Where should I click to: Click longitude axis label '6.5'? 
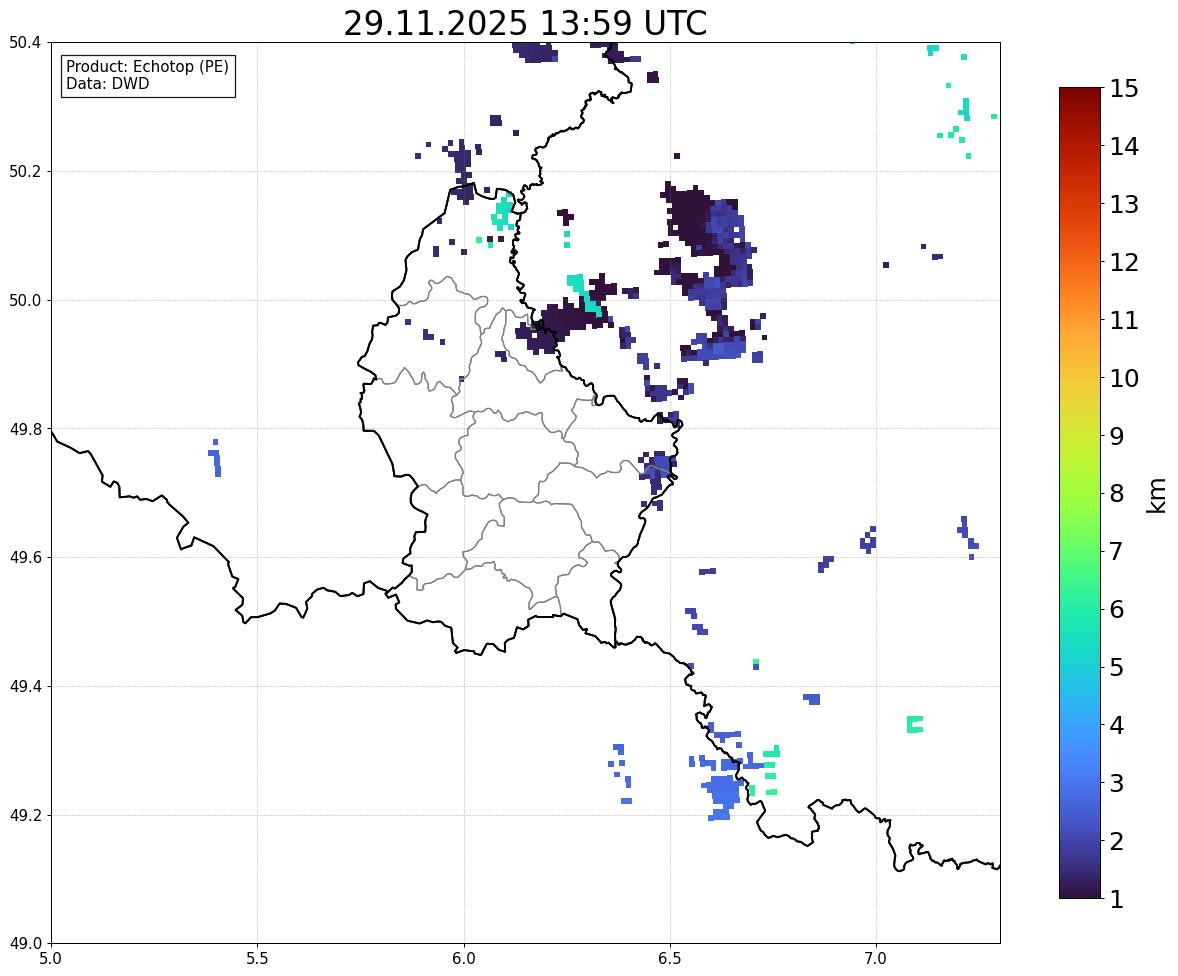pos(670,959)
